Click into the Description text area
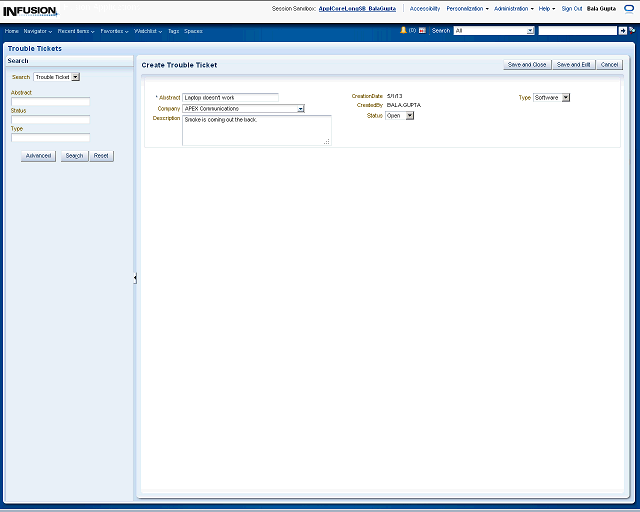Viewport: 640px width, 512px height. pyautogui.click(x=256, y=130)
